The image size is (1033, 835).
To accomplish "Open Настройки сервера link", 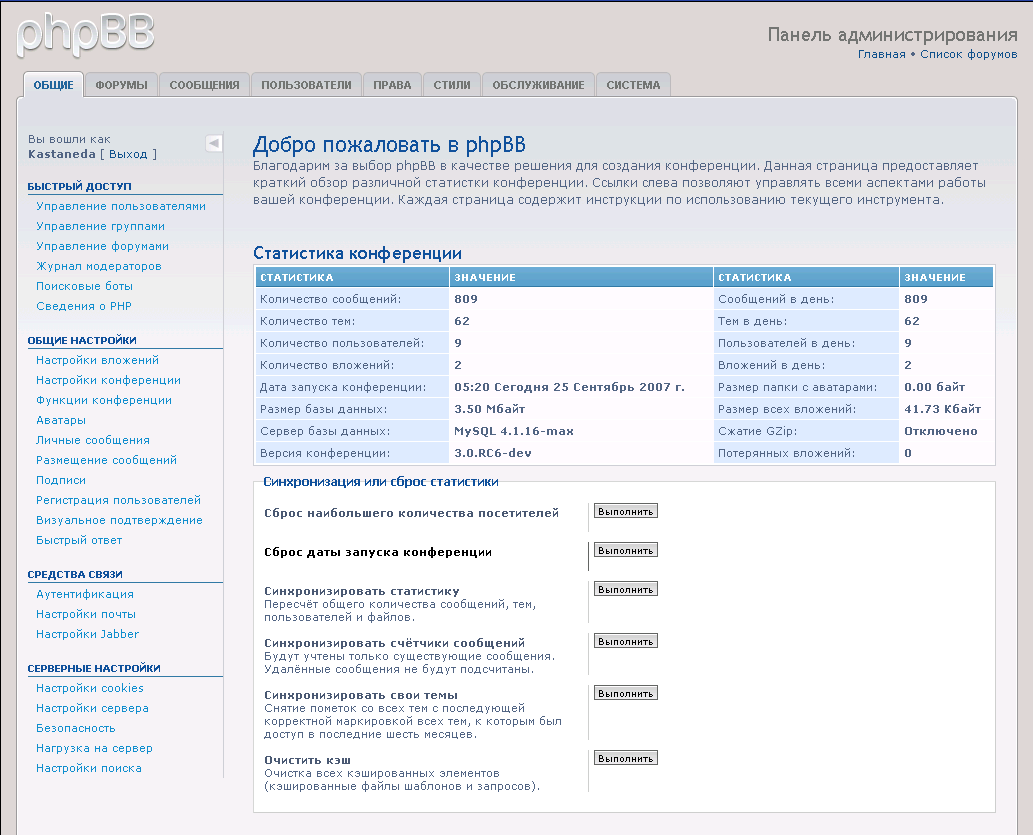I will click(92, 708).
